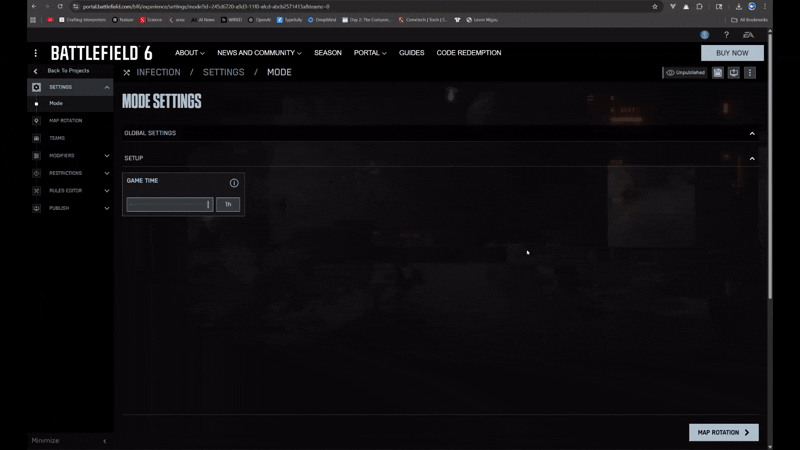Open the apps grid icon in bookmarks bar
The width and height of the screenshot is (800, 450).
point(33,20)
